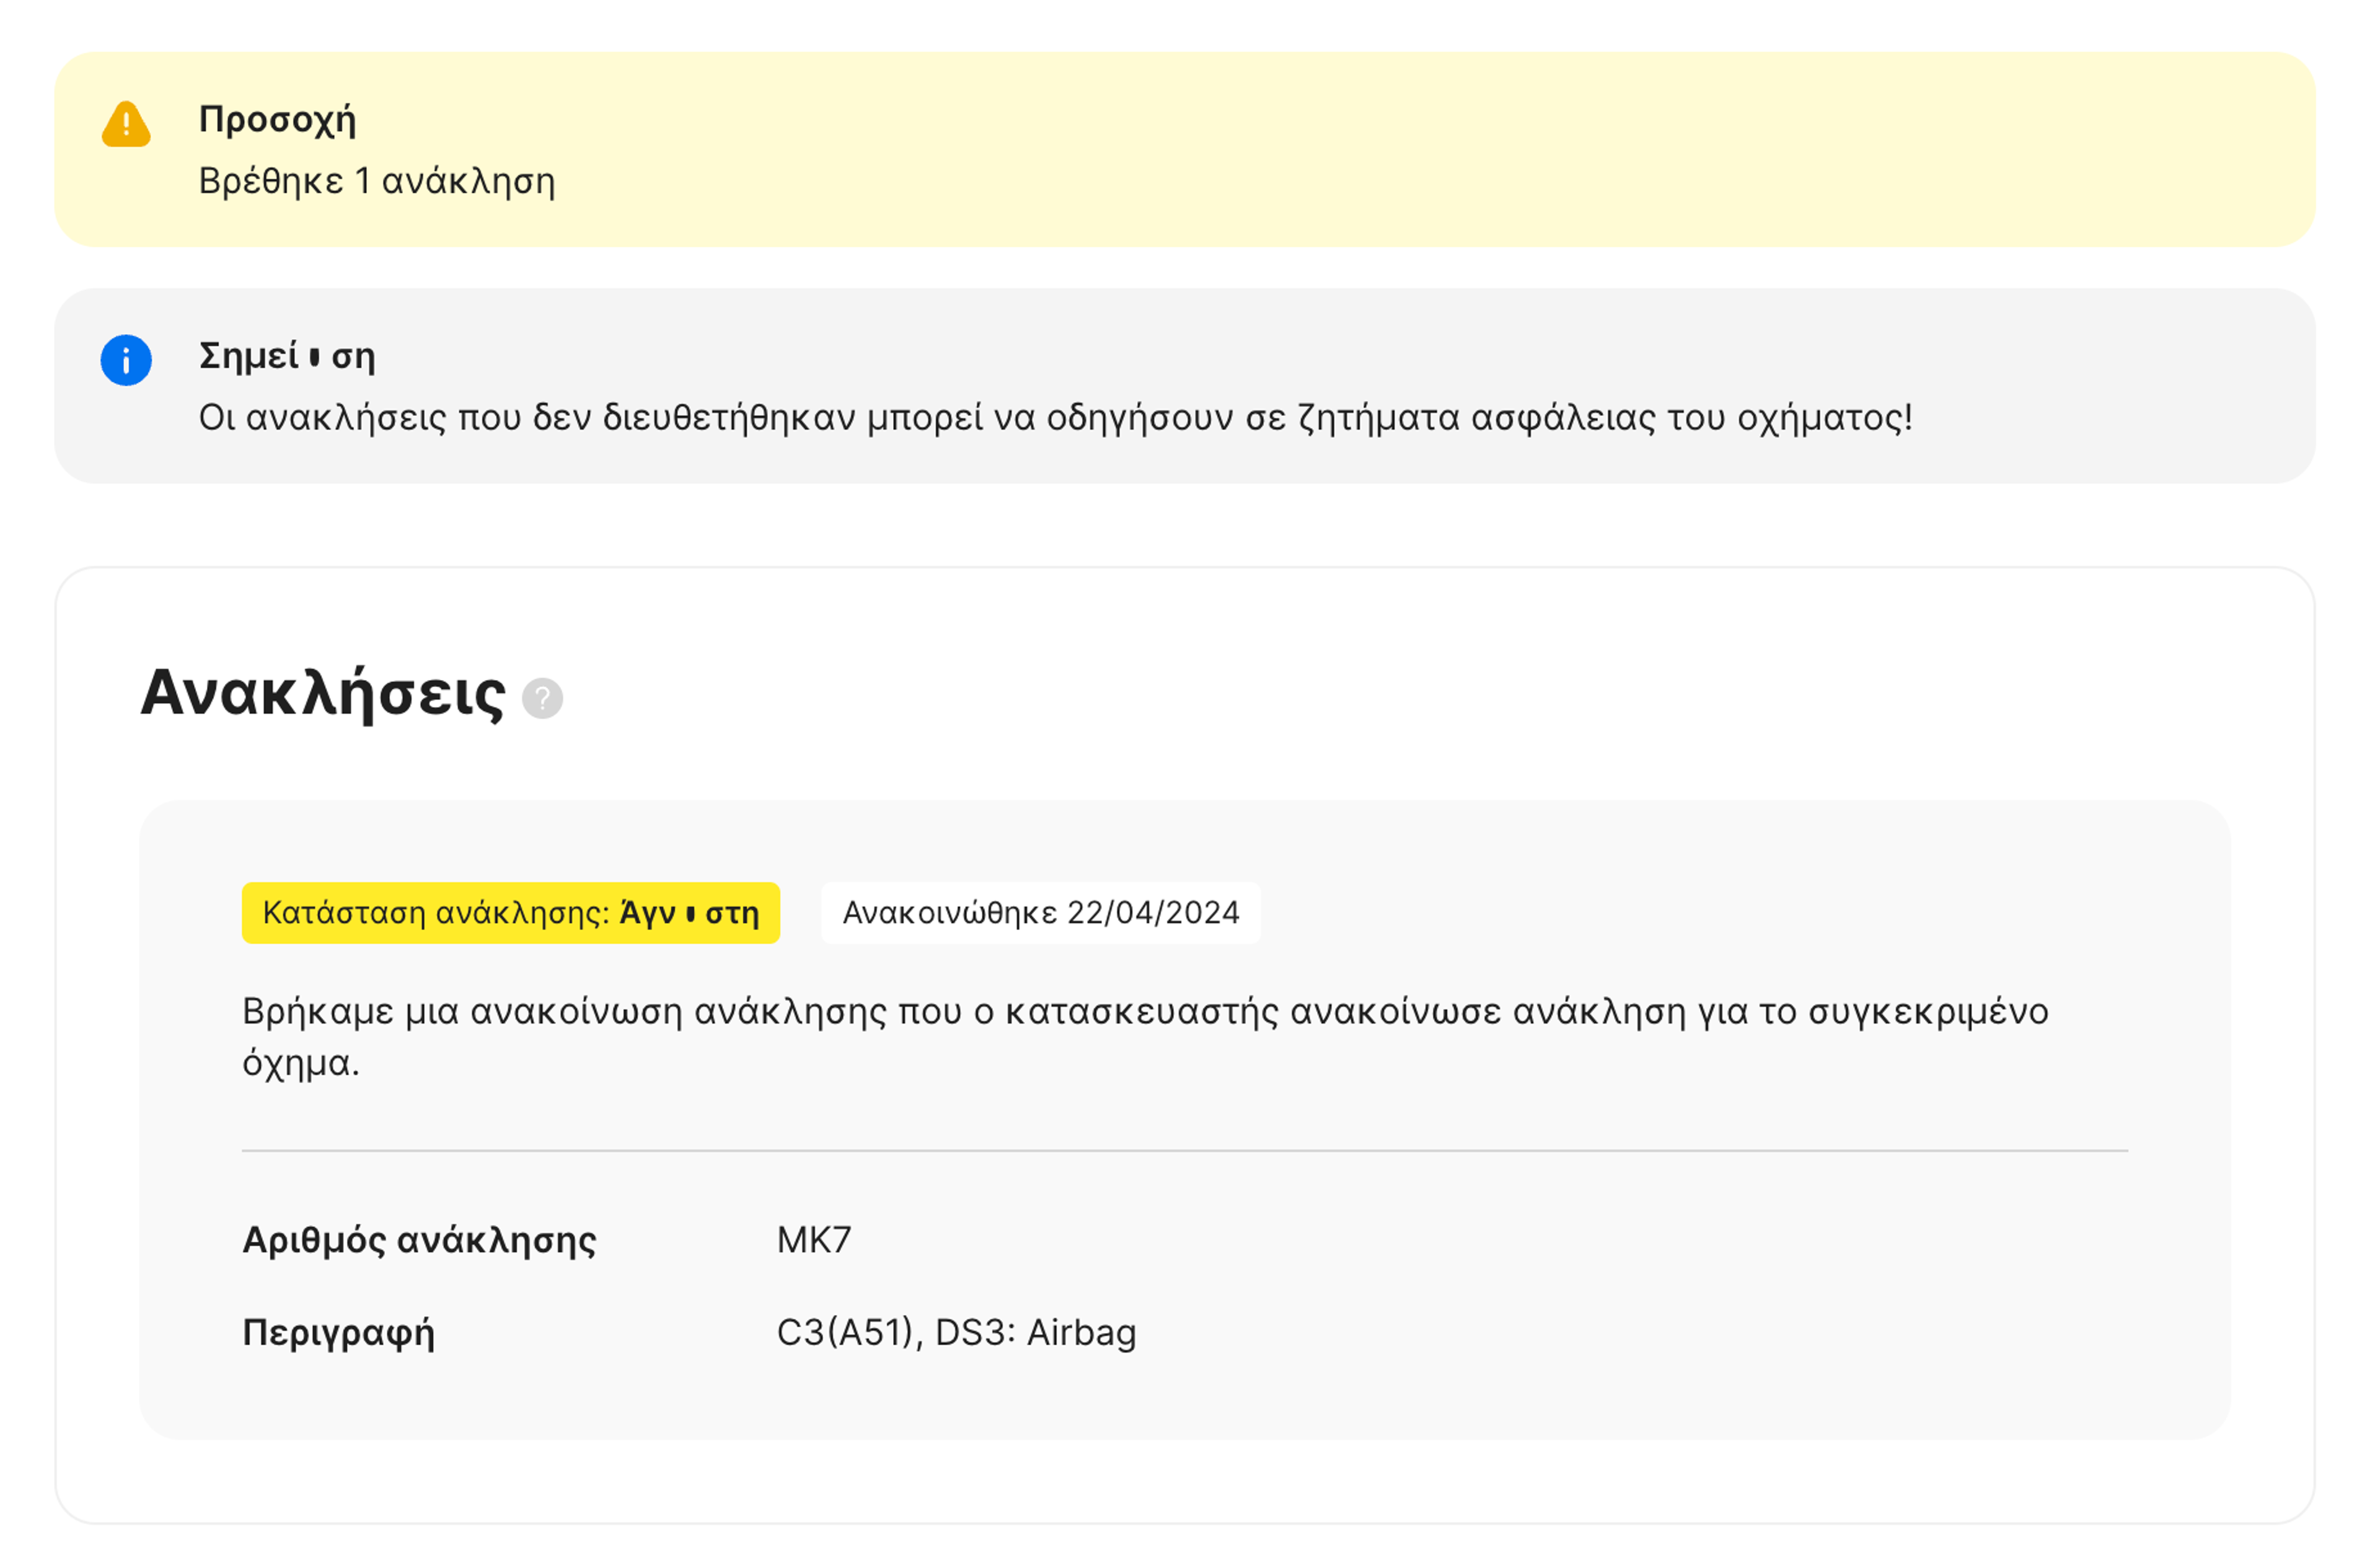The height and width of the screenshot is (1558, 2380).
Task: Click the Ανακλήσεις section heading
Action: 323,693
